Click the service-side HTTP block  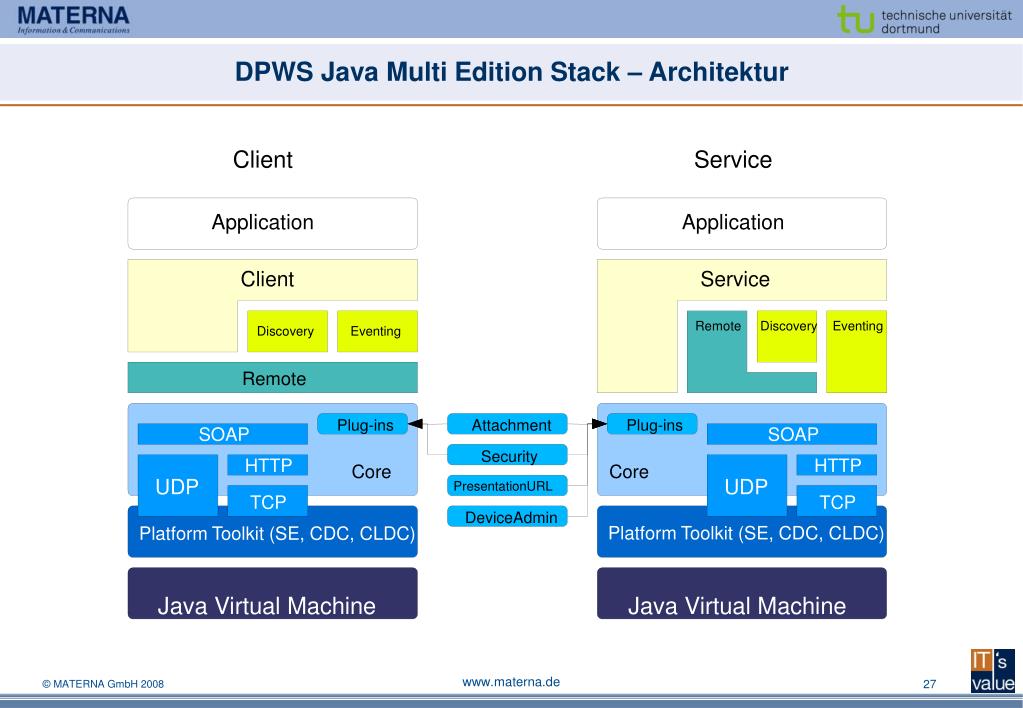tap(837, 465)
